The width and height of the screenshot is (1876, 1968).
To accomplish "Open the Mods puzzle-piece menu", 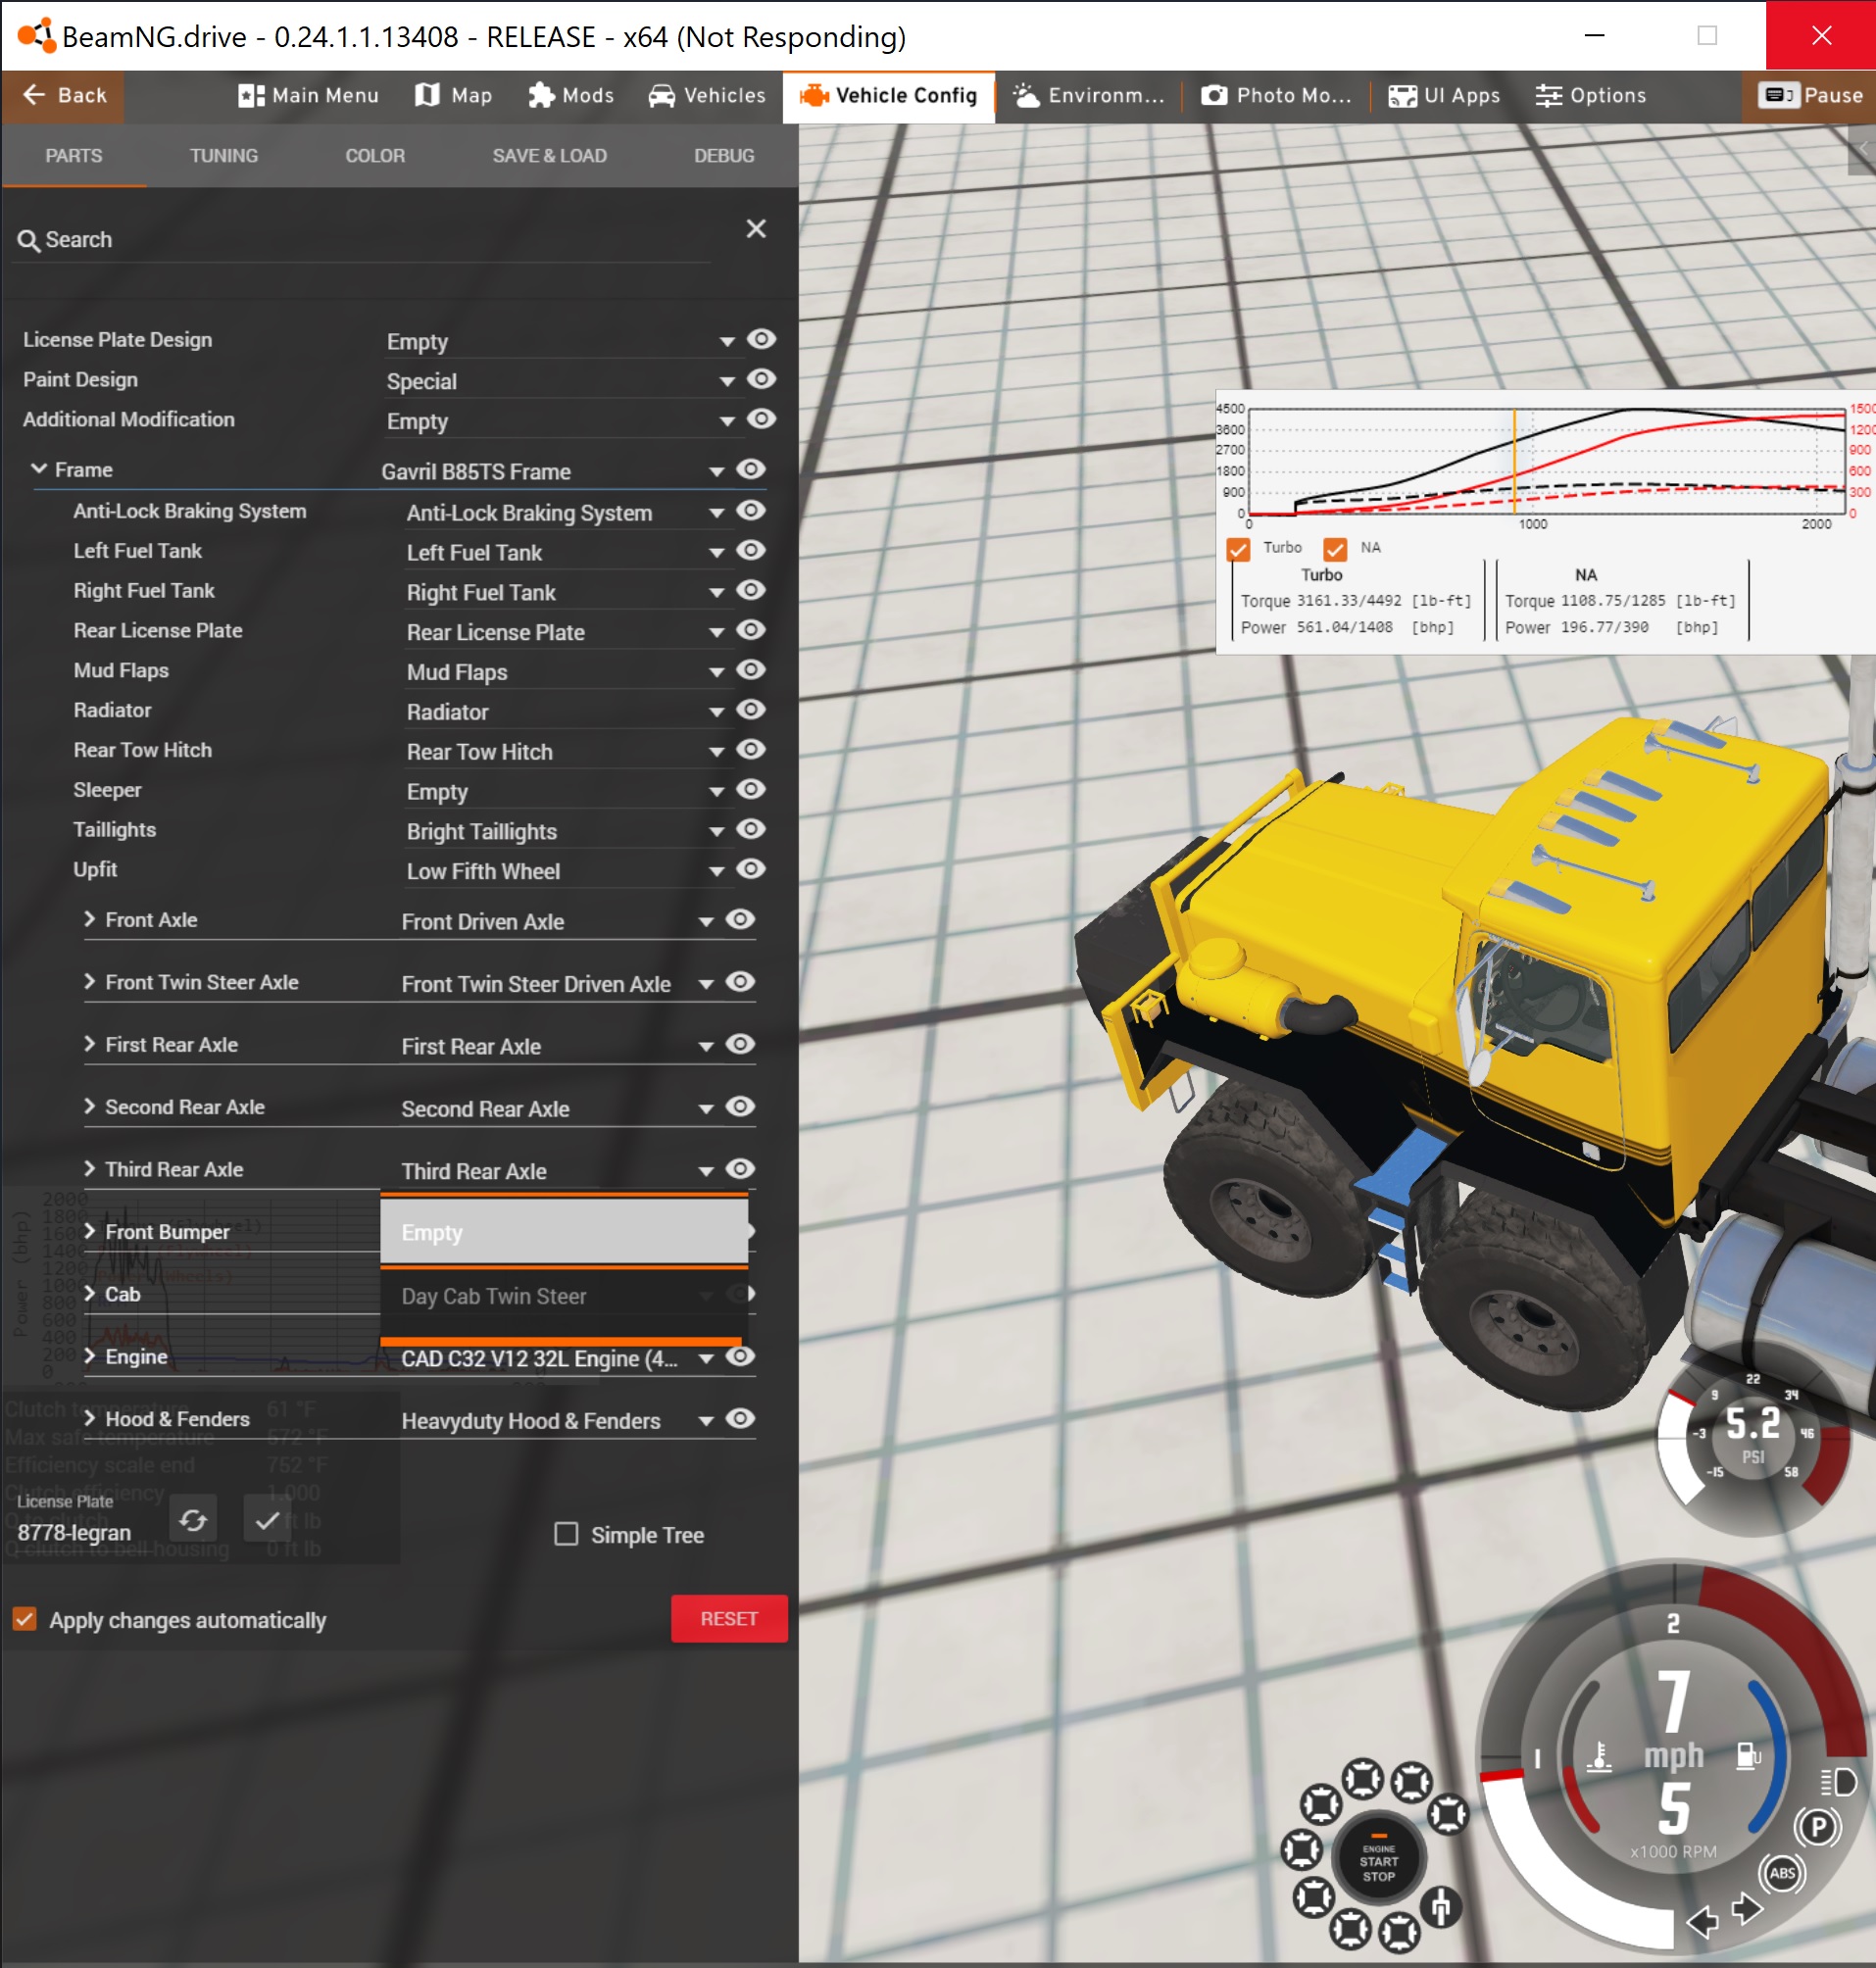I will [x=570, y=95].
